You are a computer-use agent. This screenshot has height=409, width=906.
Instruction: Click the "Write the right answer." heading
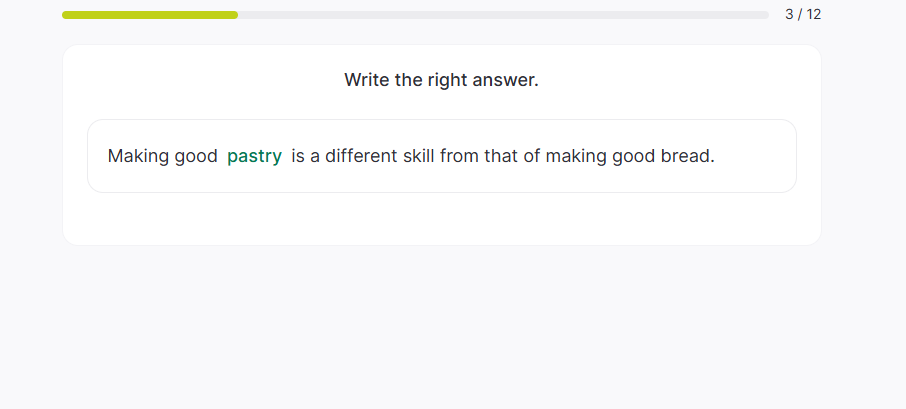tap(441, 80)
